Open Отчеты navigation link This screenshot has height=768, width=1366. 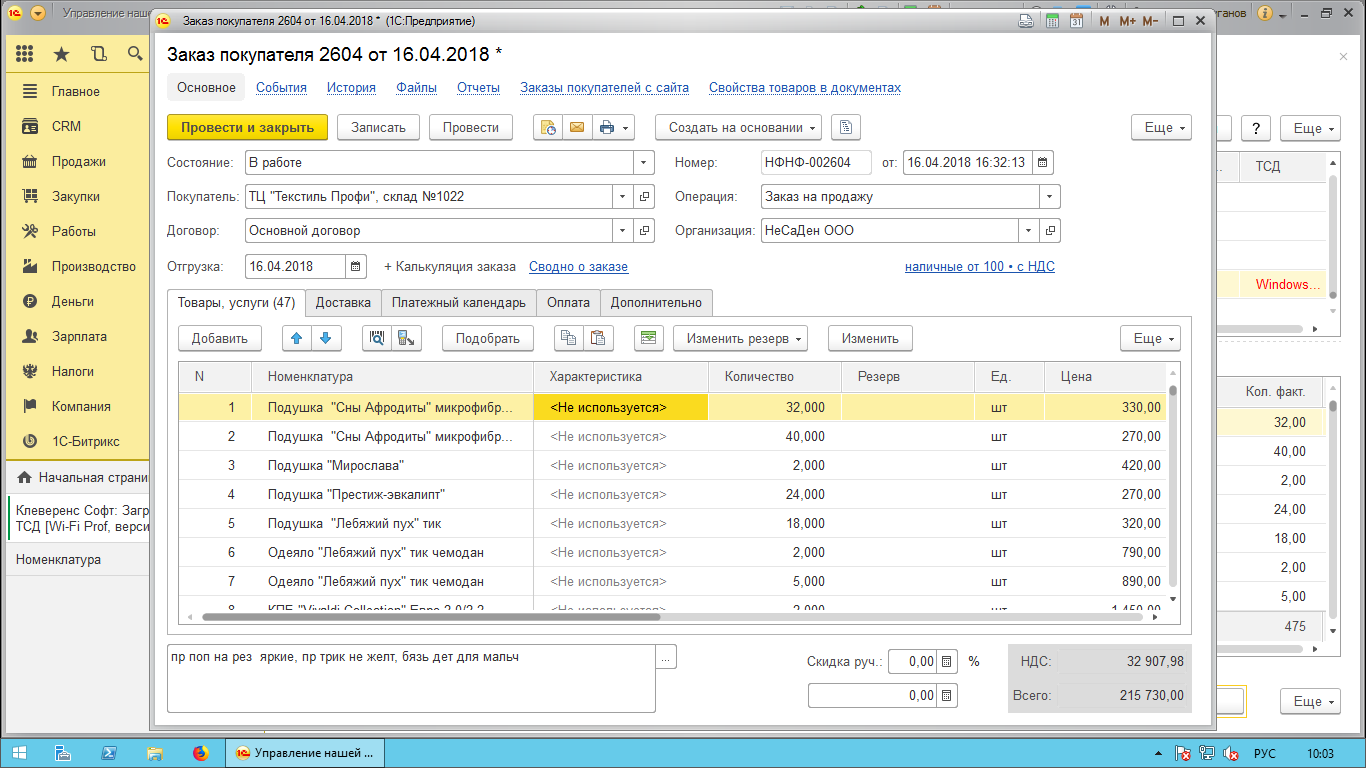click(x=478, y=88)
